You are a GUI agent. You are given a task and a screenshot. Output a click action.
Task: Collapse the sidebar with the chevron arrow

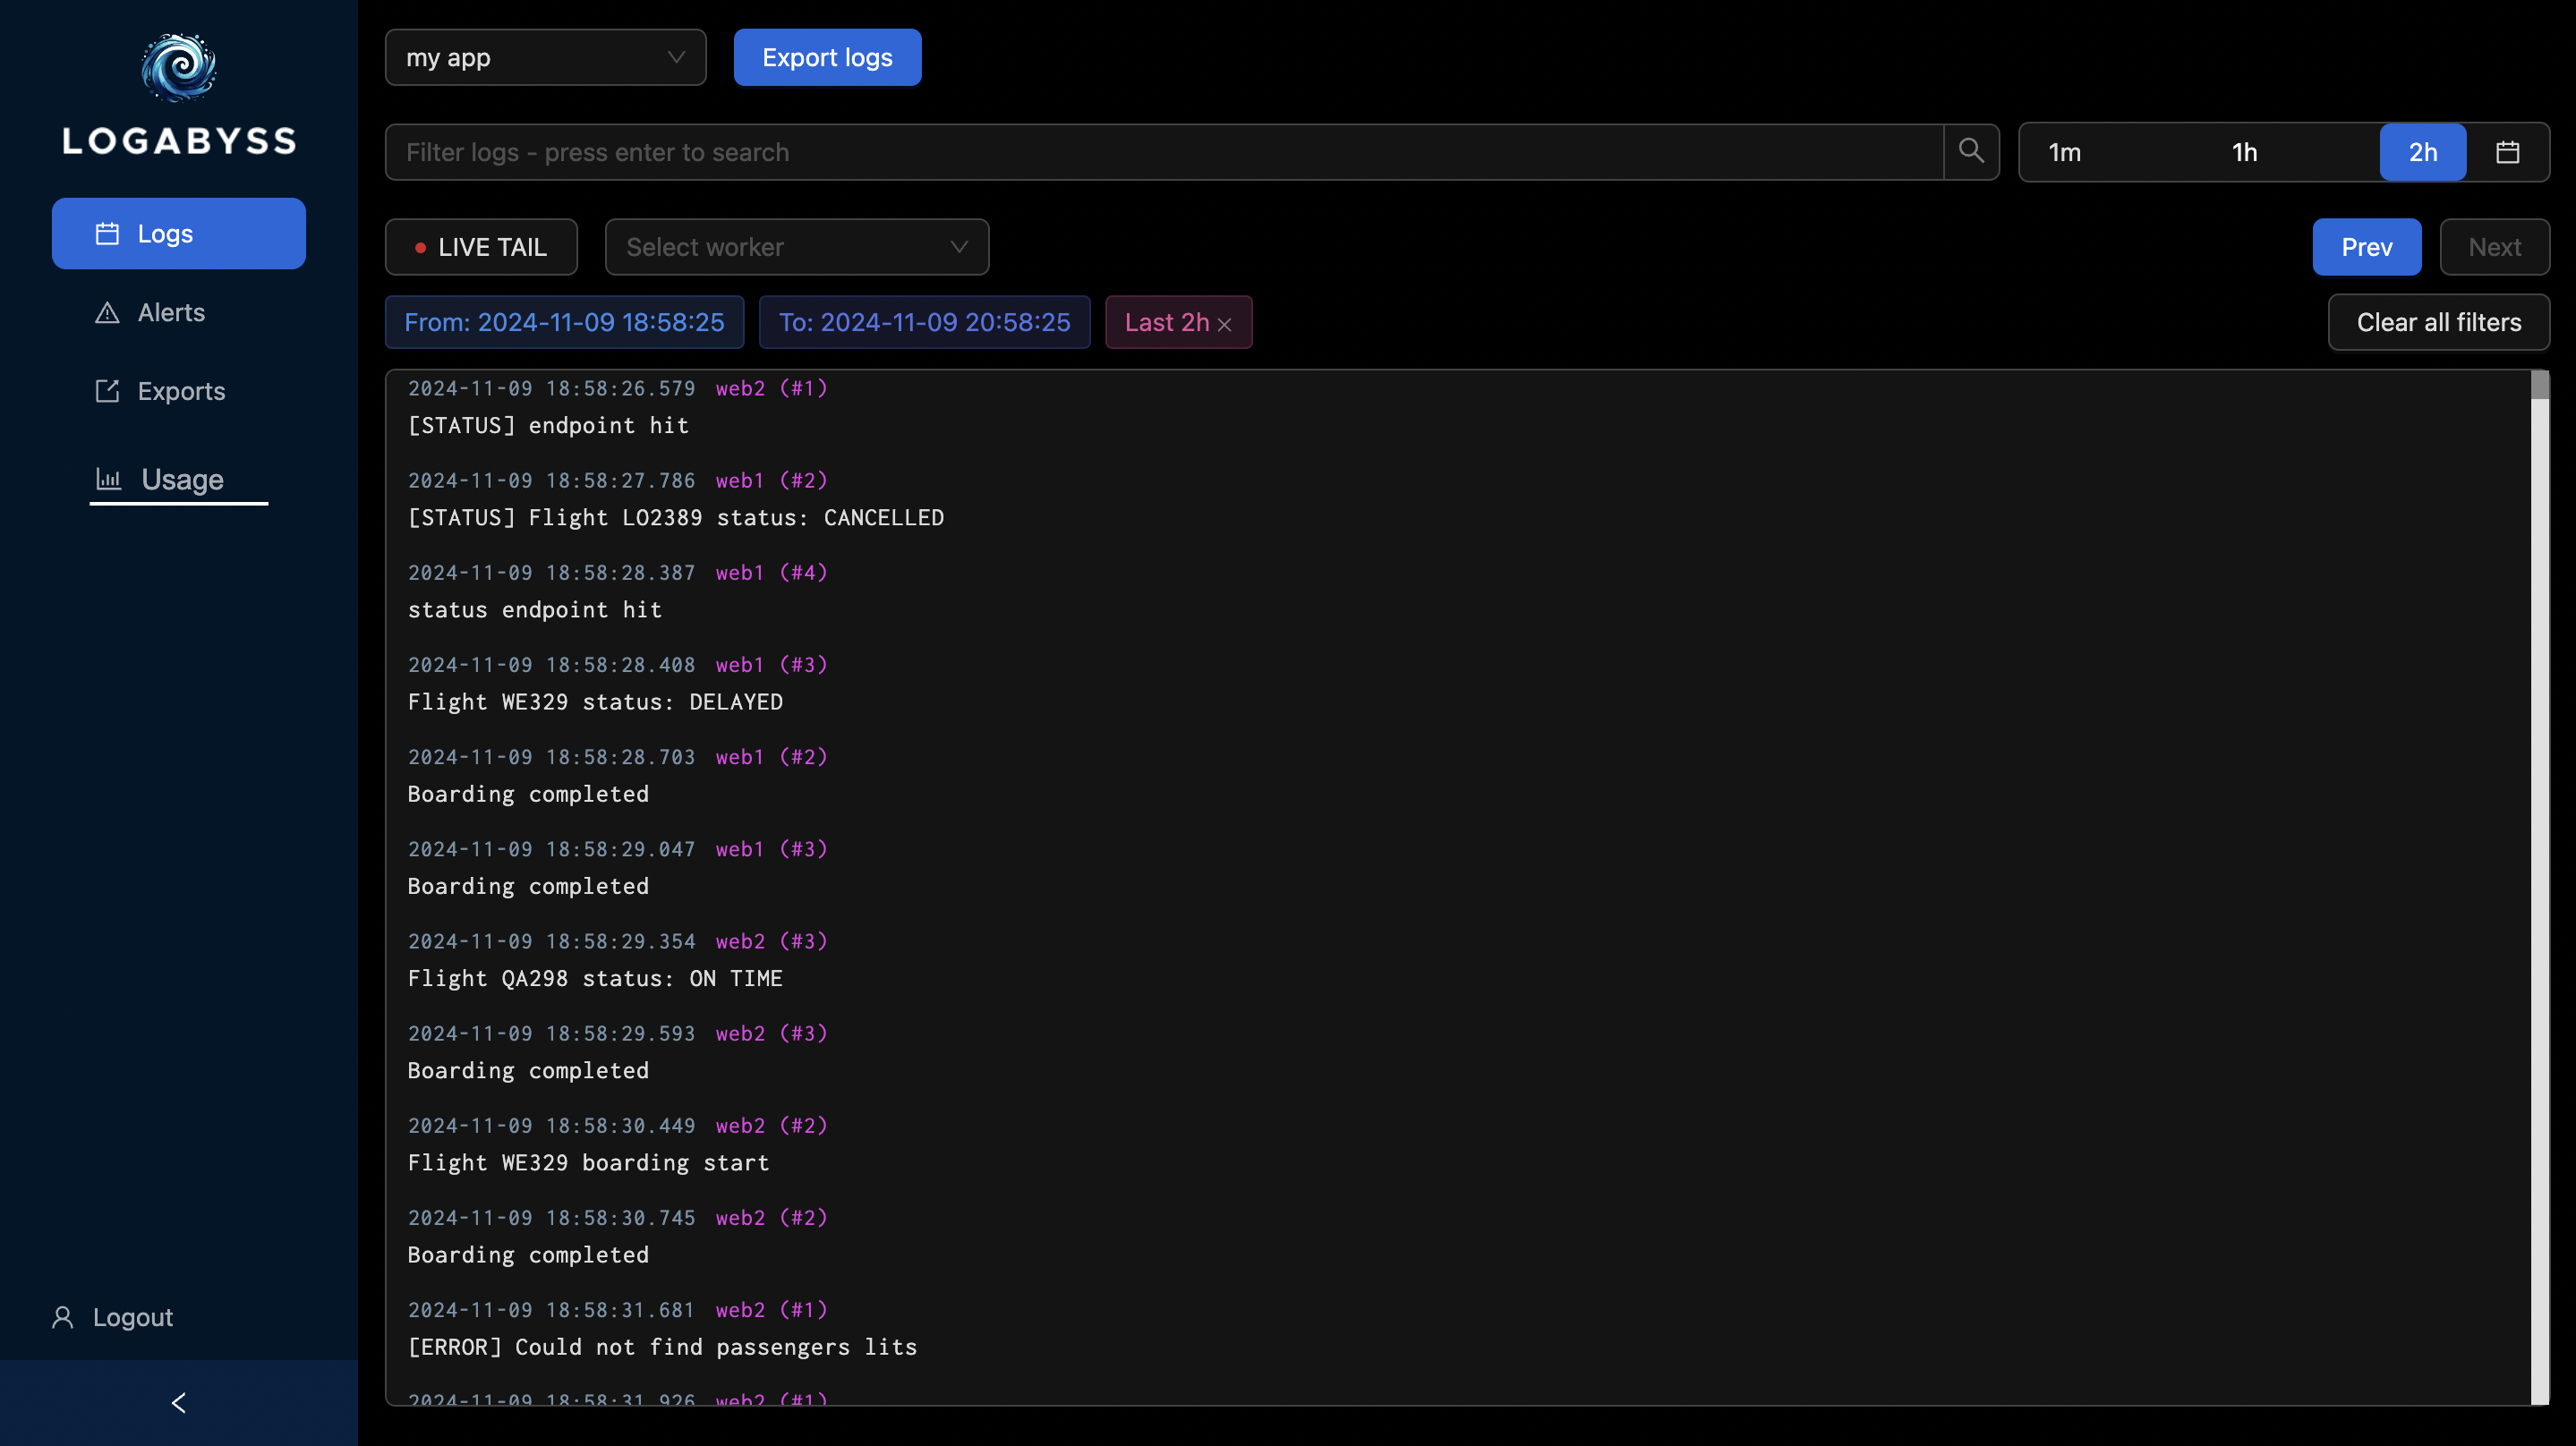pos(178,1402)
